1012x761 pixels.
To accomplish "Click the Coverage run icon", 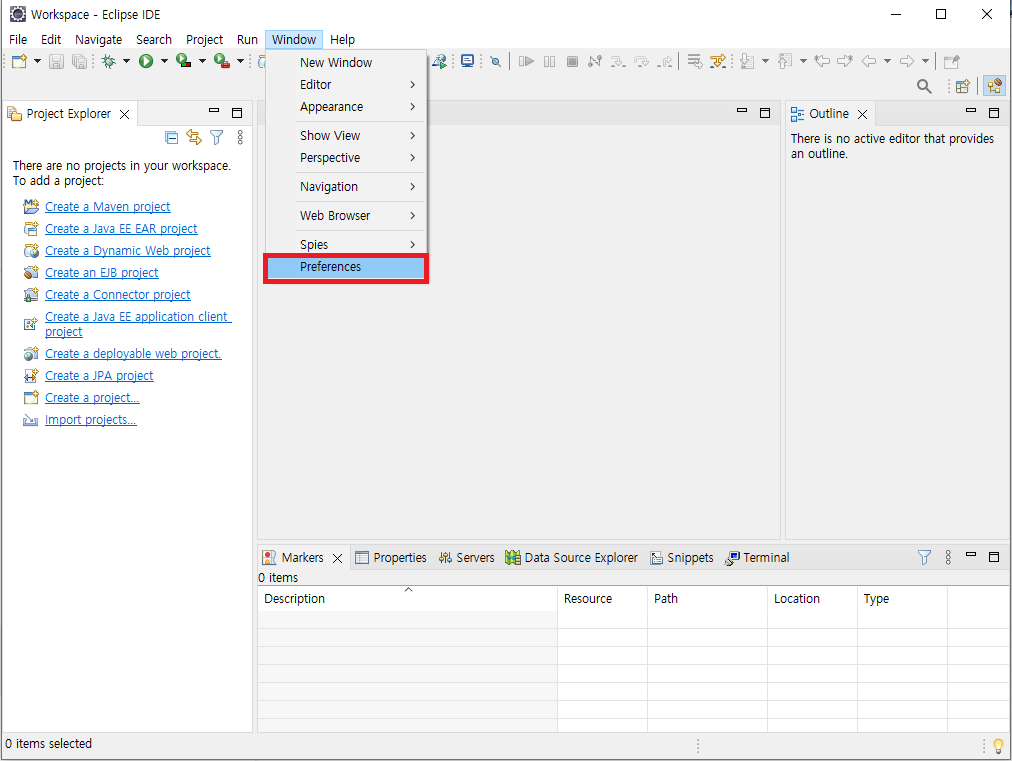I will click(x=184, y=61).
